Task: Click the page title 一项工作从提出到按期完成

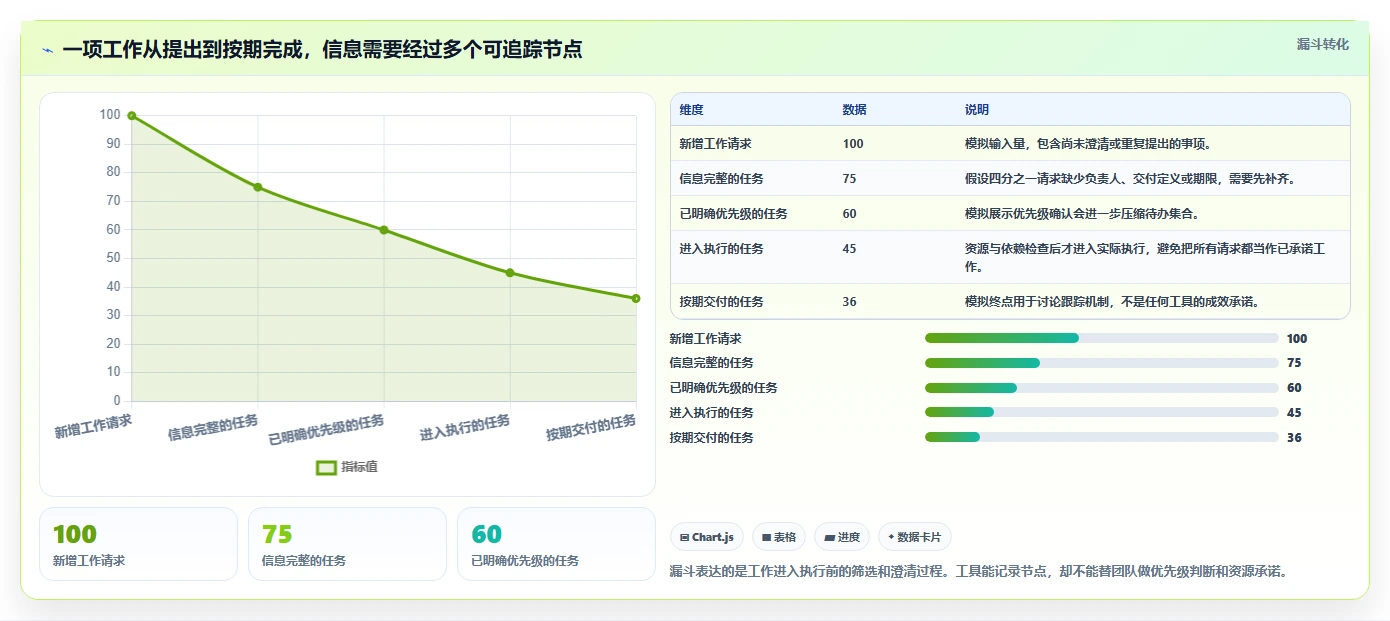Action: [x=322, y=49]
